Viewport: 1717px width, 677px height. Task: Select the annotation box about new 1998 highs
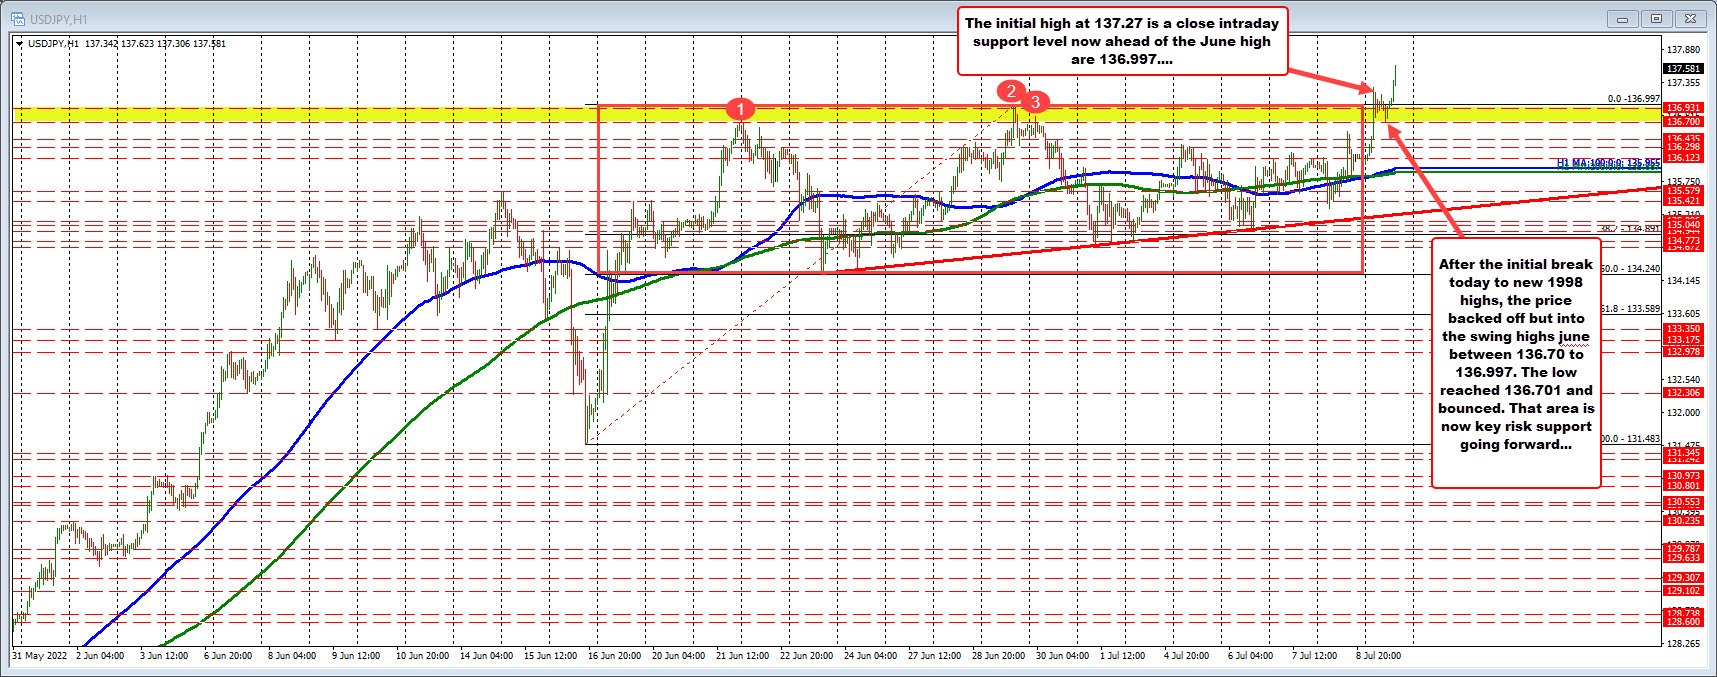pos(1516,363)
